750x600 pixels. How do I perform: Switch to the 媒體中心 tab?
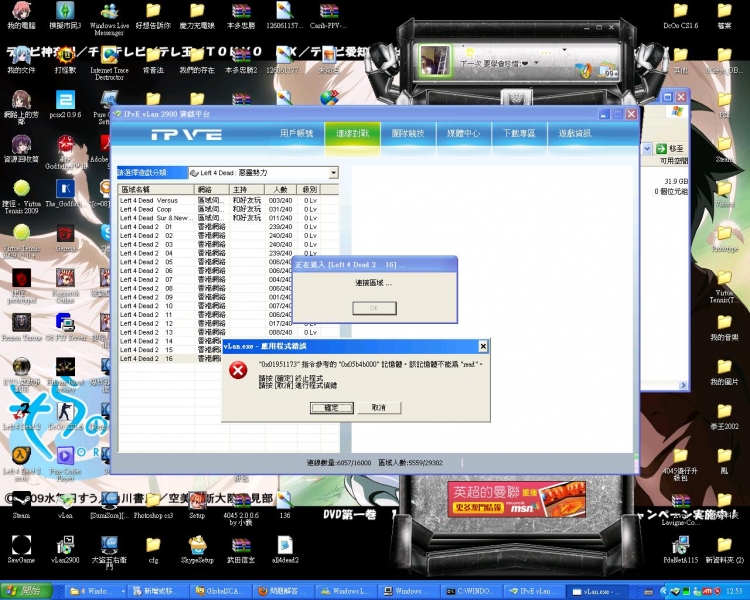click(x=463, y=133)
